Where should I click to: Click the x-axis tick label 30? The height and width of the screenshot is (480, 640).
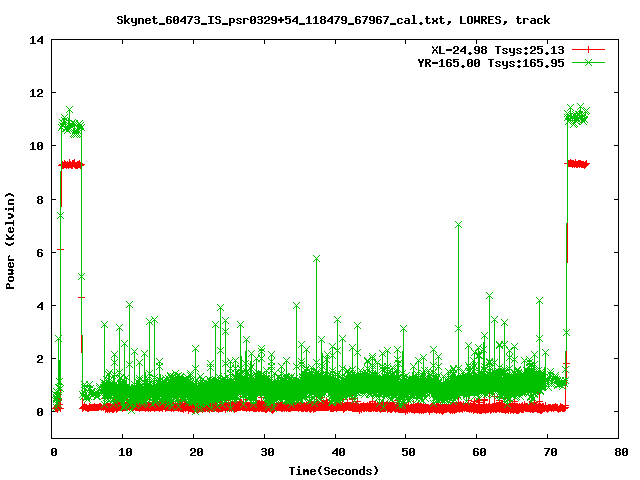(267, 452)
